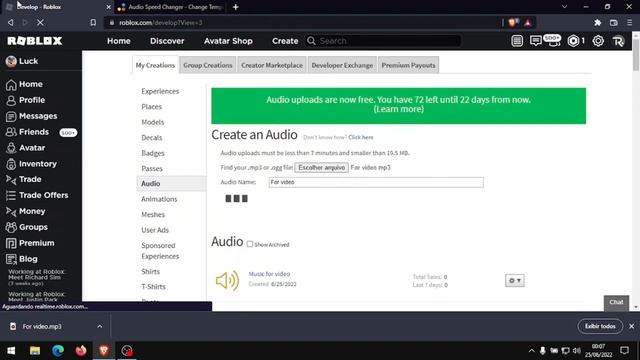
Task: Open Discover in the top navigation
Action: (167, 41)
